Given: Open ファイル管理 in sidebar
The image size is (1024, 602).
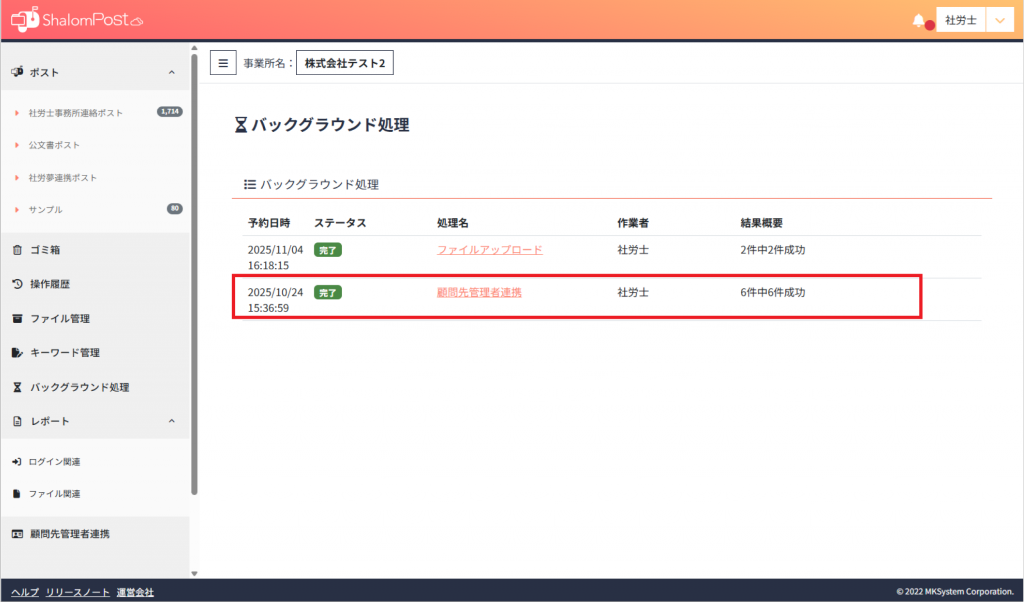Looking at the screenshot, I should click(59, 319).
